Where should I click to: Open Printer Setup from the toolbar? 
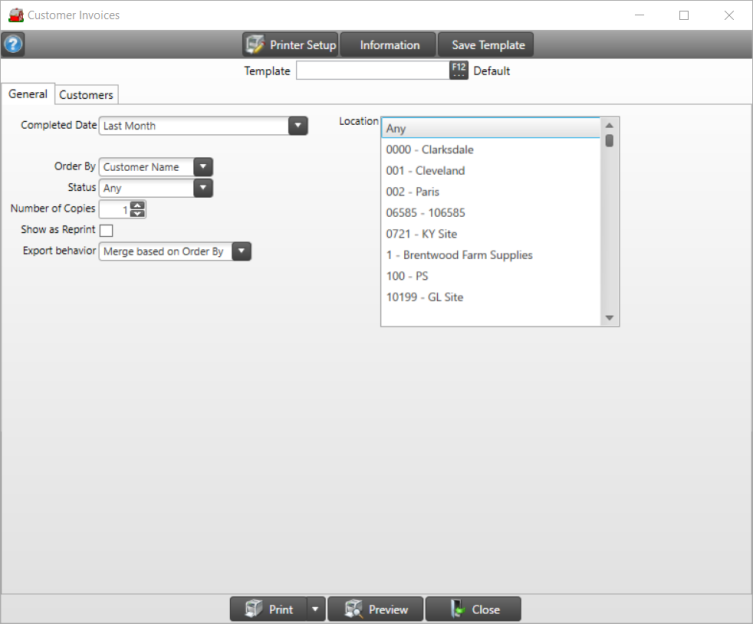pyautogui.click(x=290, y=45)
